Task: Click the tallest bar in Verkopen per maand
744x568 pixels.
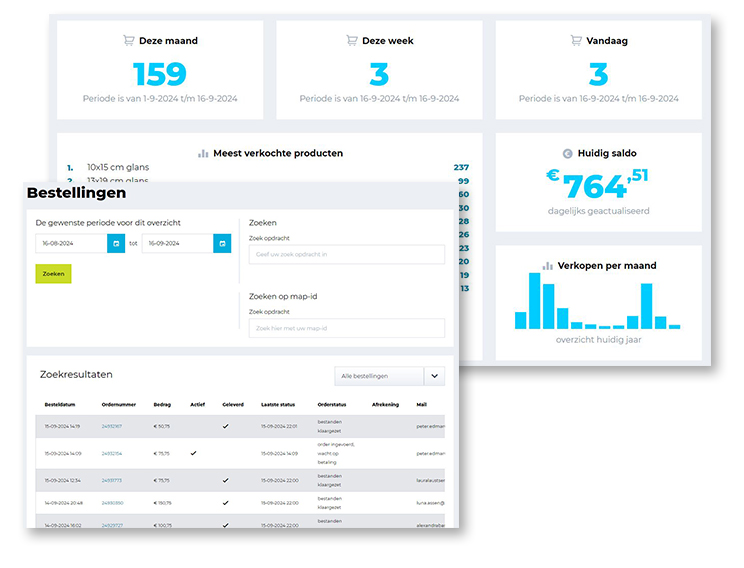Action: point(535,301)
